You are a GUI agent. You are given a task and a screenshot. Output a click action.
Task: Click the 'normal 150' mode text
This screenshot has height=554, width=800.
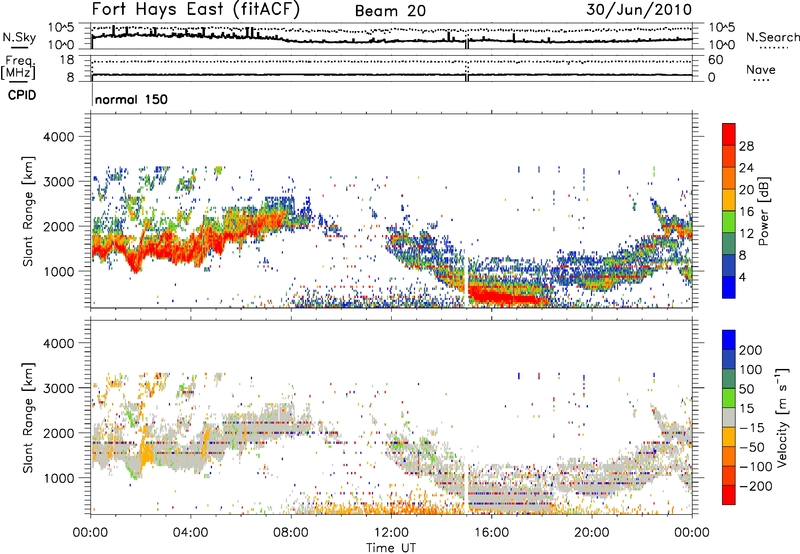[131, 100]
